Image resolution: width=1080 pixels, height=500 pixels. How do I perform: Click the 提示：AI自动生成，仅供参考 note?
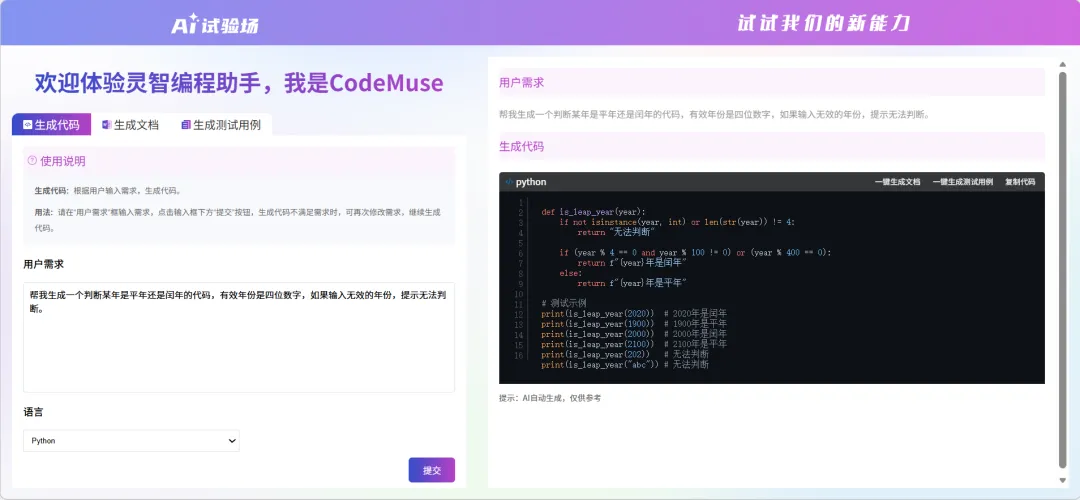pos(550,398)
